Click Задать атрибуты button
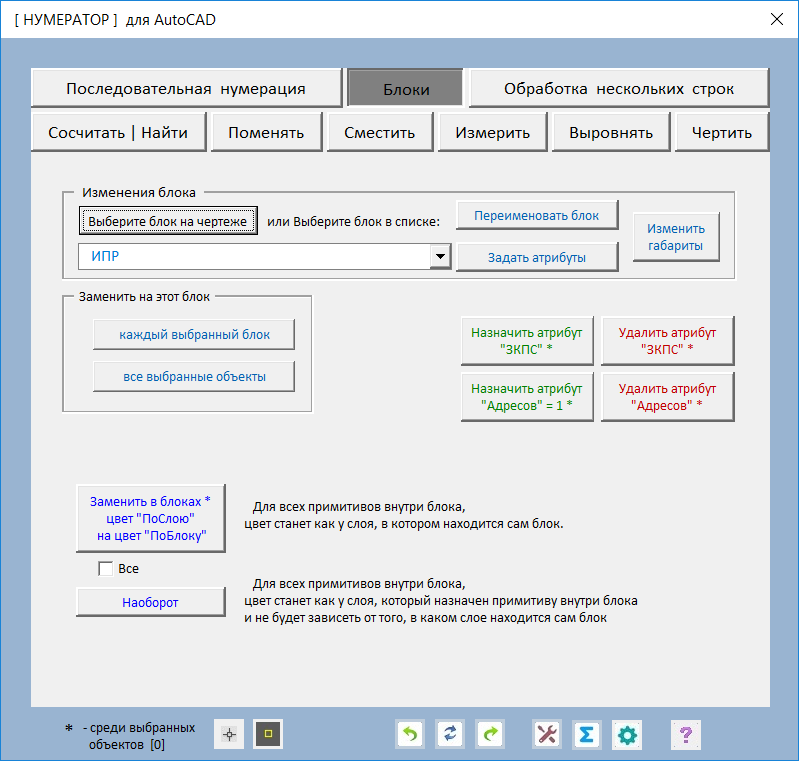Viewport: 799px width, 761px height. (x=537, y=257)
